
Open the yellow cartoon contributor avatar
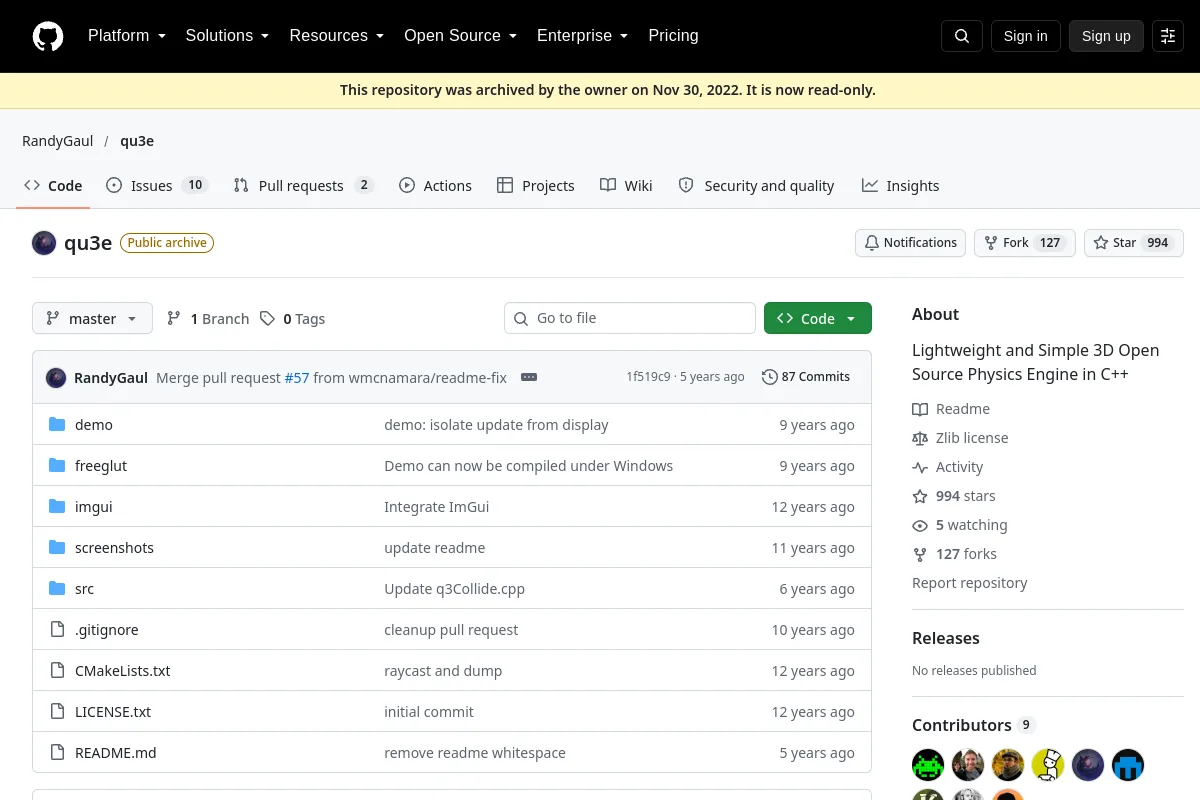(x=1048, y=765)
